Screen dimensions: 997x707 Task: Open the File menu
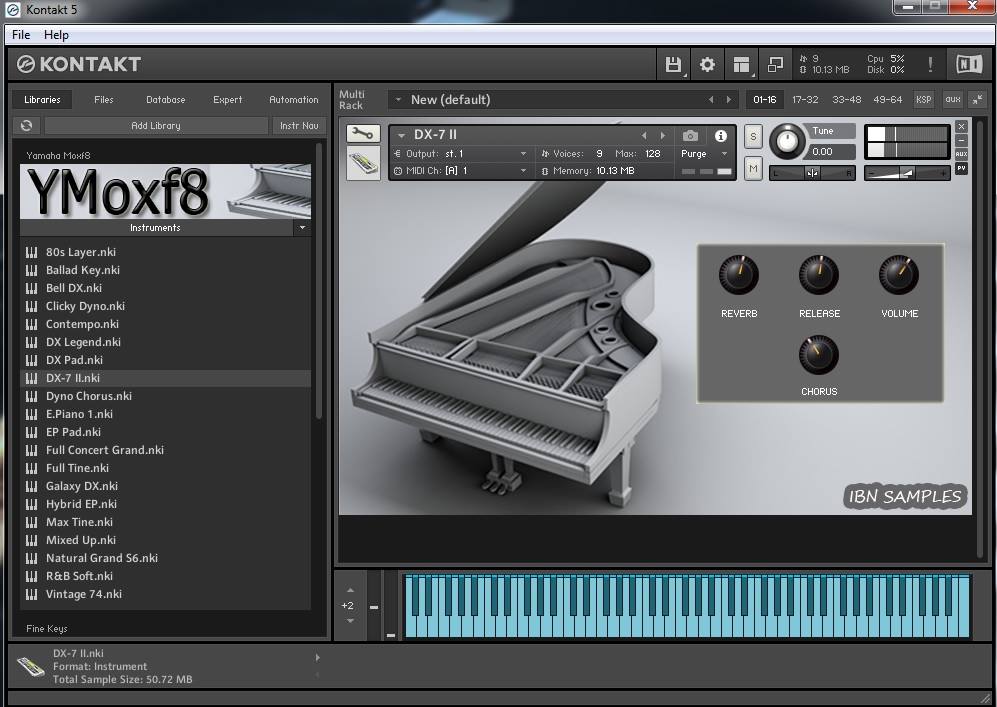(21, 35)
